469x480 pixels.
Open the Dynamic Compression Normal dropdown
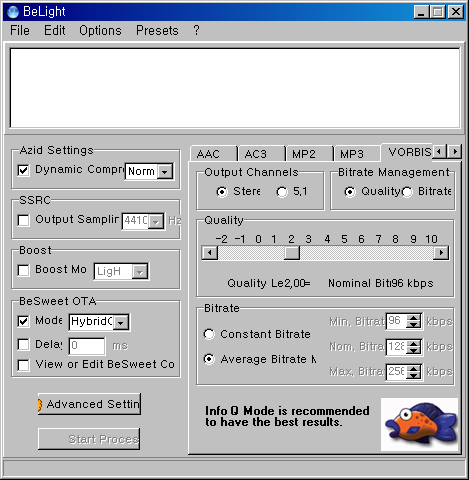165,172
